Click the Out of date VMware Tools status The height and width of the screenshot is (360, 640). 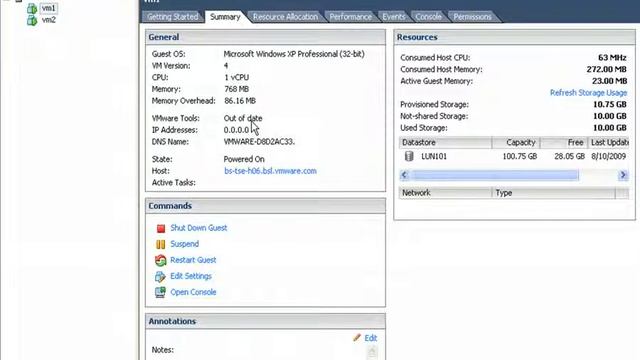tap(243, 118)
